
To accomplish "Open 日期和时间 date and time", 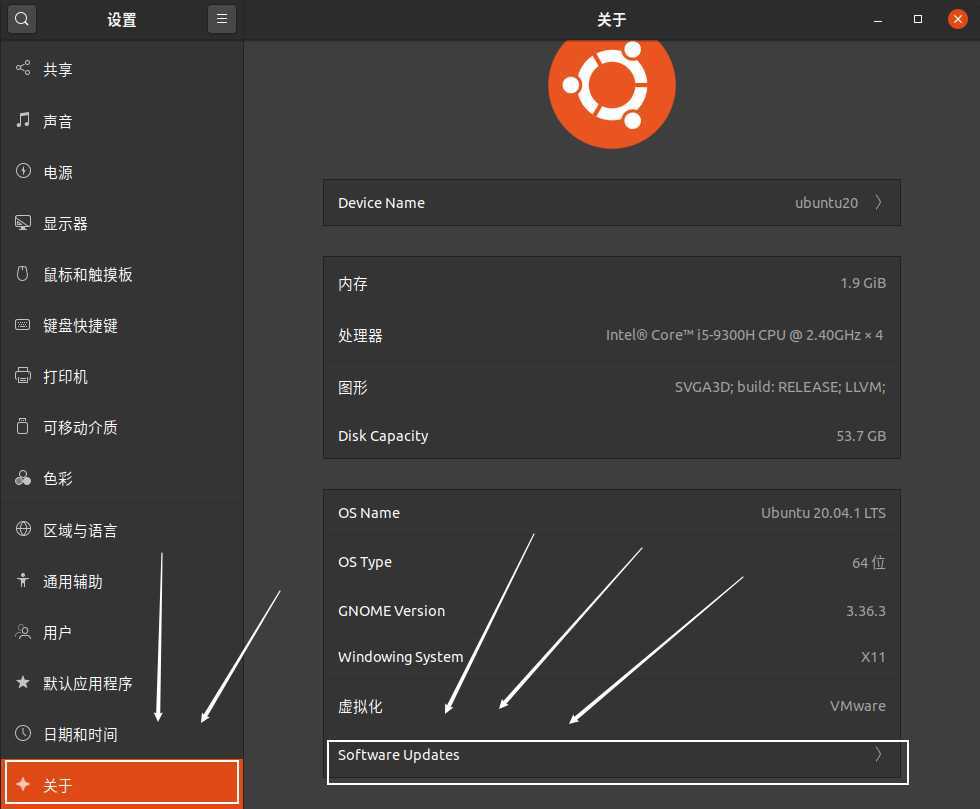I will tap(122, 735).
